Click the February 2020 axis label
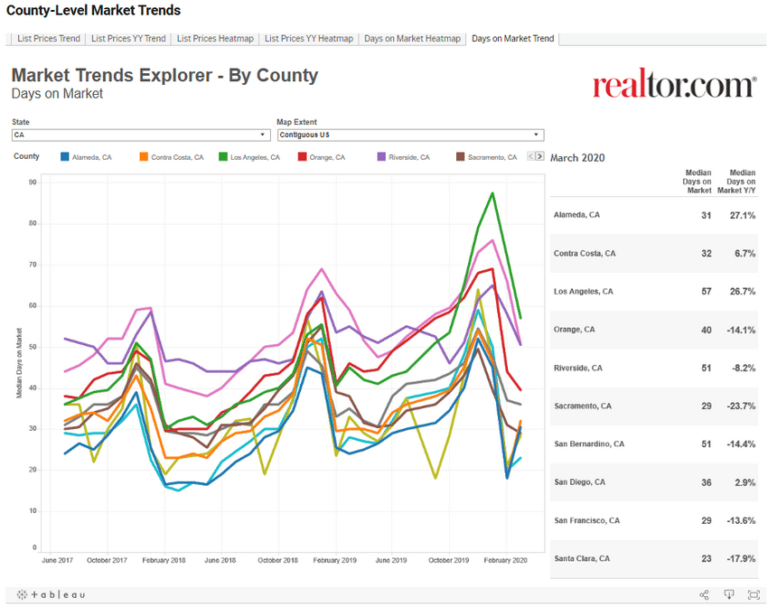Screen dimensions: 768x607 pyautogui.click(x=505, y=560)
